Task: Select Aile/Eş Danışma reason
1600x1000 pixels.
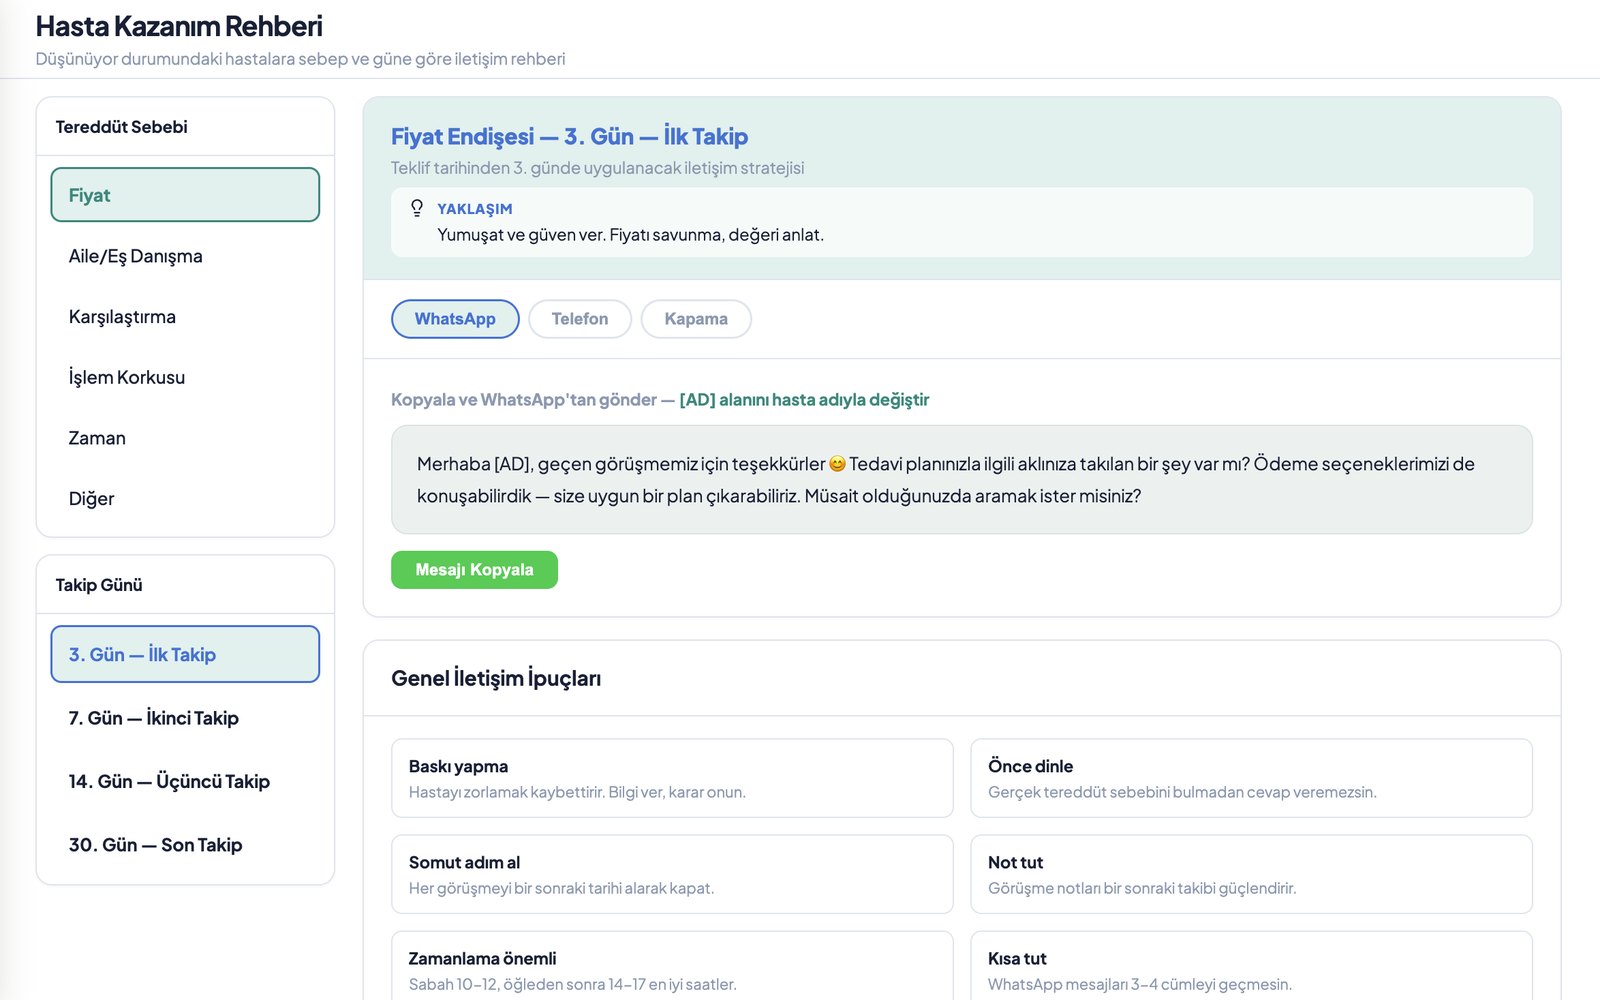Action: pyautogui.click(x=185, y=256)
